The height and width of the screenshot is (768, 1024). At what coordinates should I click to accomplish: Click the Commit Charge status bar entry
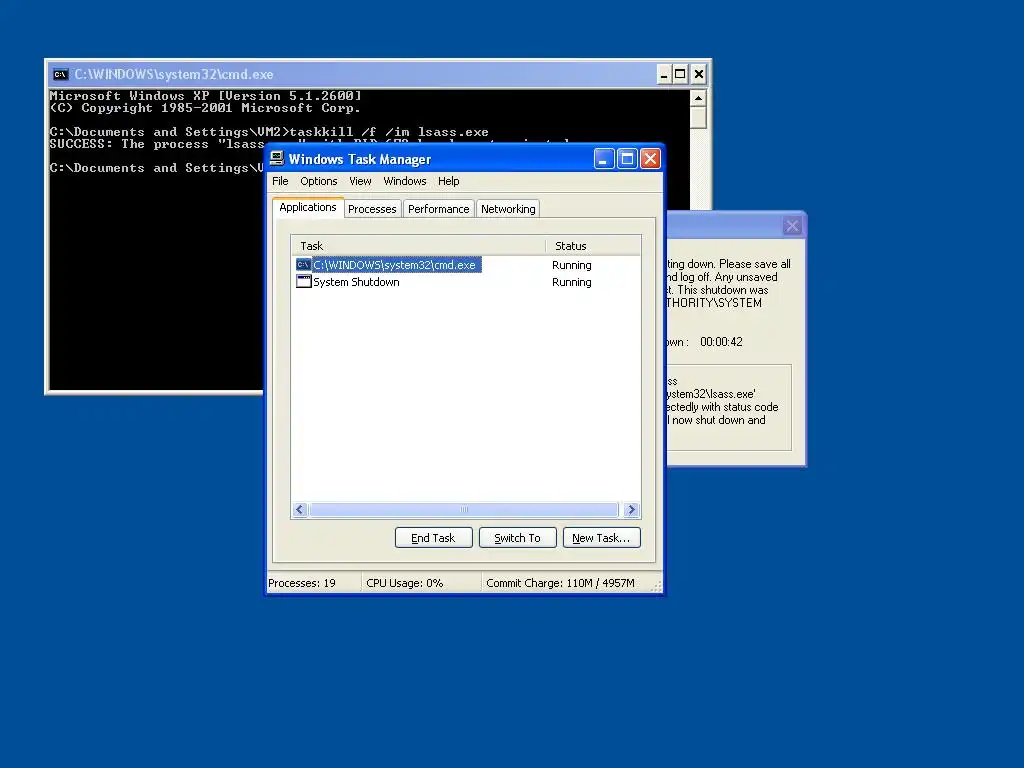pos(560,583)
